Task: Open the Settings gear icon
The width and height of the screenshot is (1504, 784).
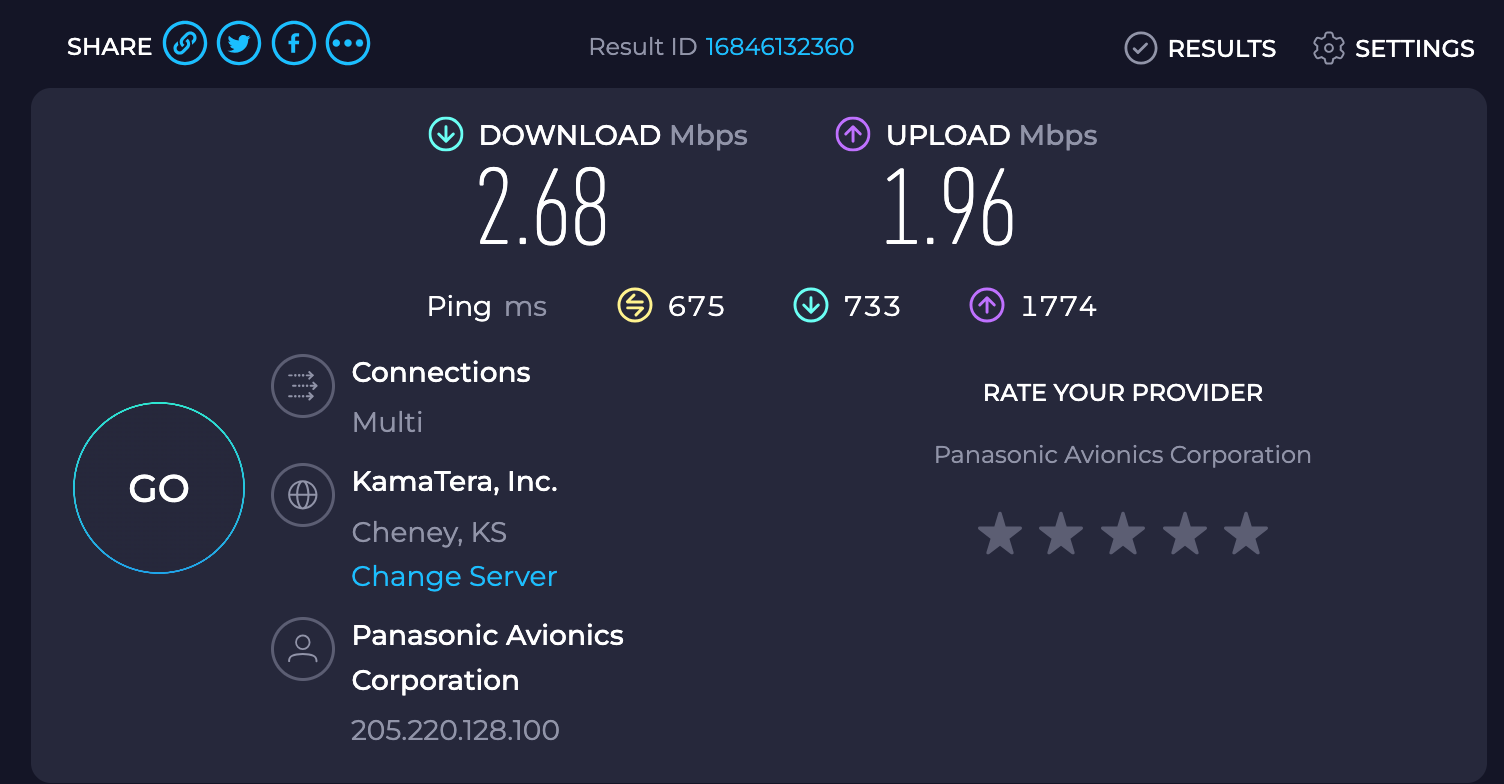Action: pyautogui.click(x=1328, y=48)
